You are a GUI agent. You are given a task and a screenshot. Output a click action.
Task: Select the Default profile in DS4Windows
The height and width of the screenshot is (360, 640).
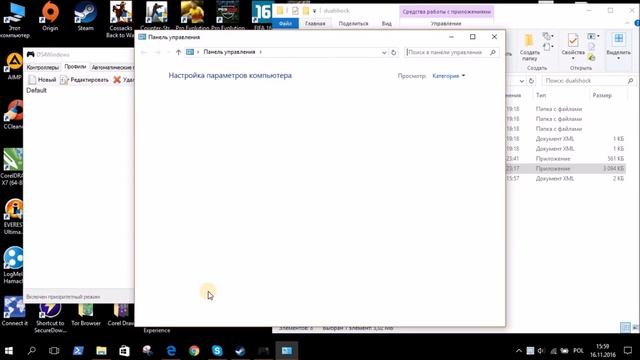coord(36,90)
